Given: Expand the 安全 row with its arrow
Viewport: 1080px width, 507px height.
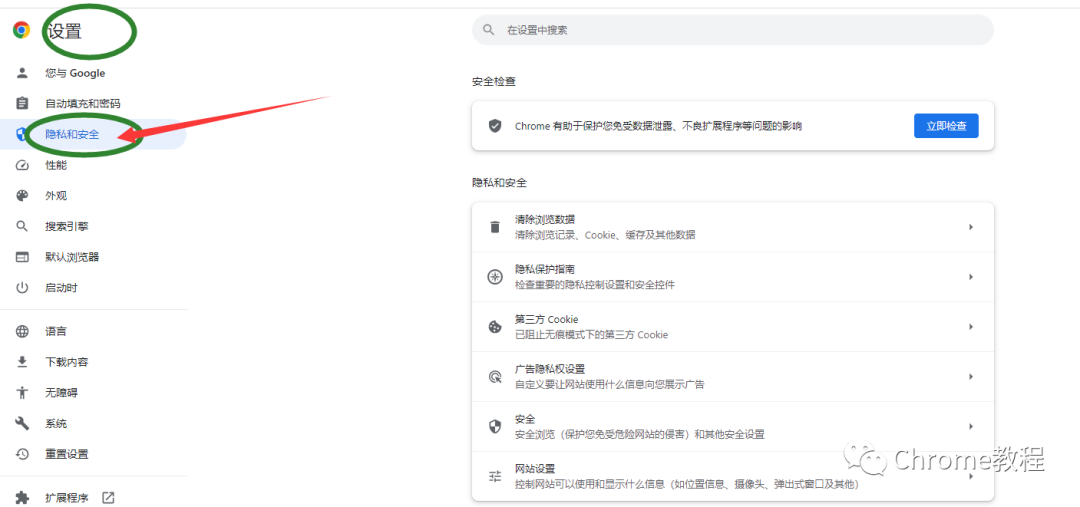Looking at the screenshot, I should (x=970, y=426).
